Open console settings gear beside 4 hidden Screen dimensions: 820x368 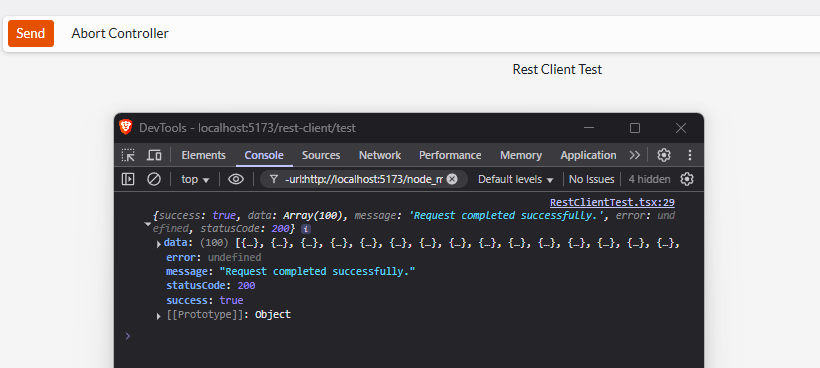687,179
